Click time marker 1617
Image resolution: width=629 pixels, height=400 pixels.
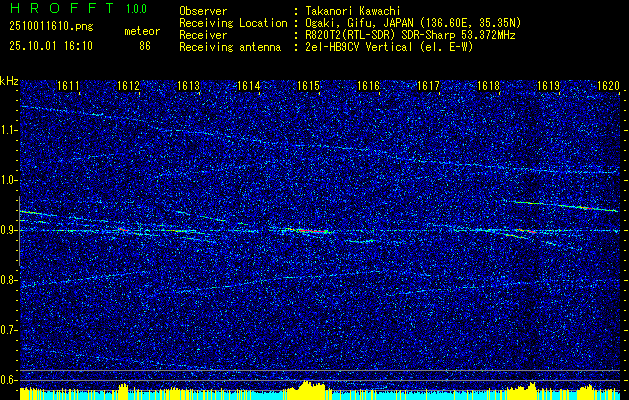point(429,86)
